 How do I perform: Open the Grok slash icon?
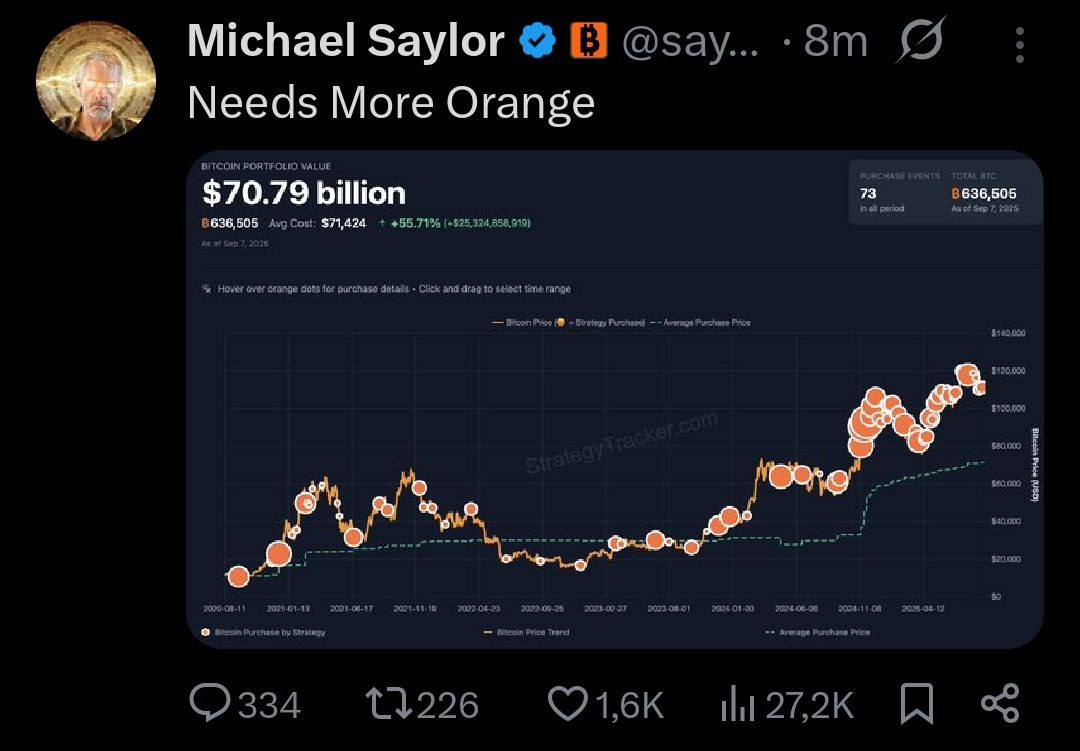click(x=922, y=40)
